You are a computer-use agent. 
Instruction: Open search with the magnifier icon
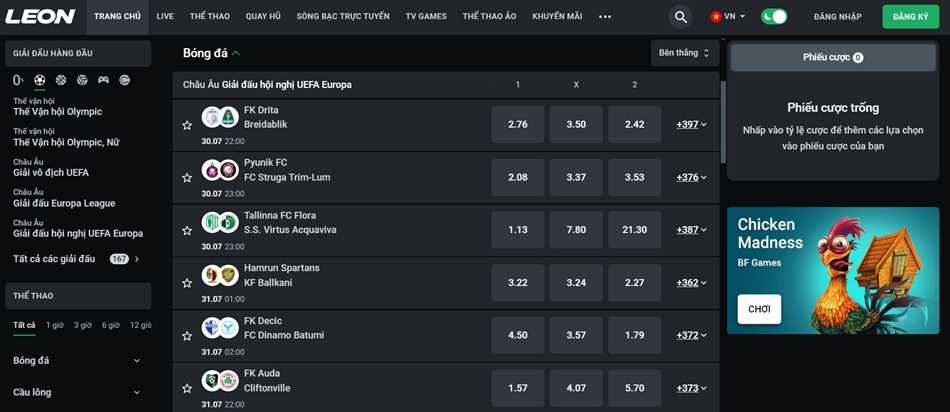[x=680, y=17]
